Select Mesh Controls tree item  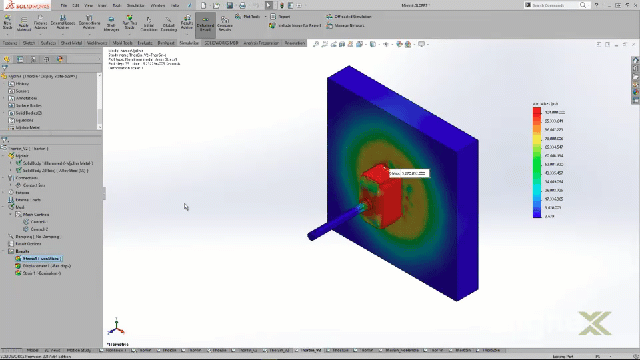point(32,215)
